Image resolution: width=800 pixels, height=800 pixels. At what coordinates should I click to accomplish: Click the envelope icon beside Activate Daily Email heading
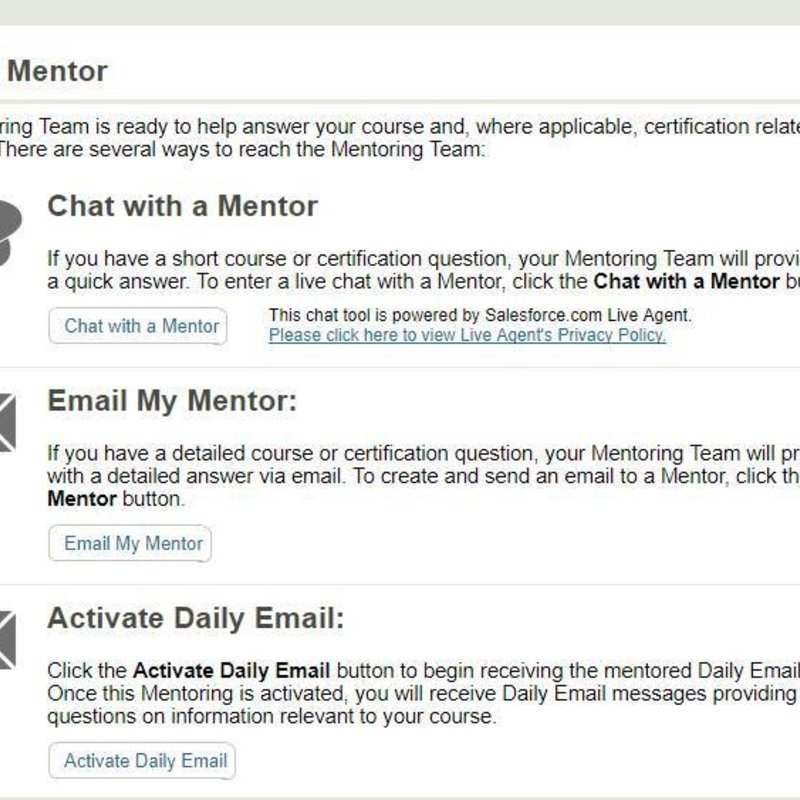click(8, 640)
